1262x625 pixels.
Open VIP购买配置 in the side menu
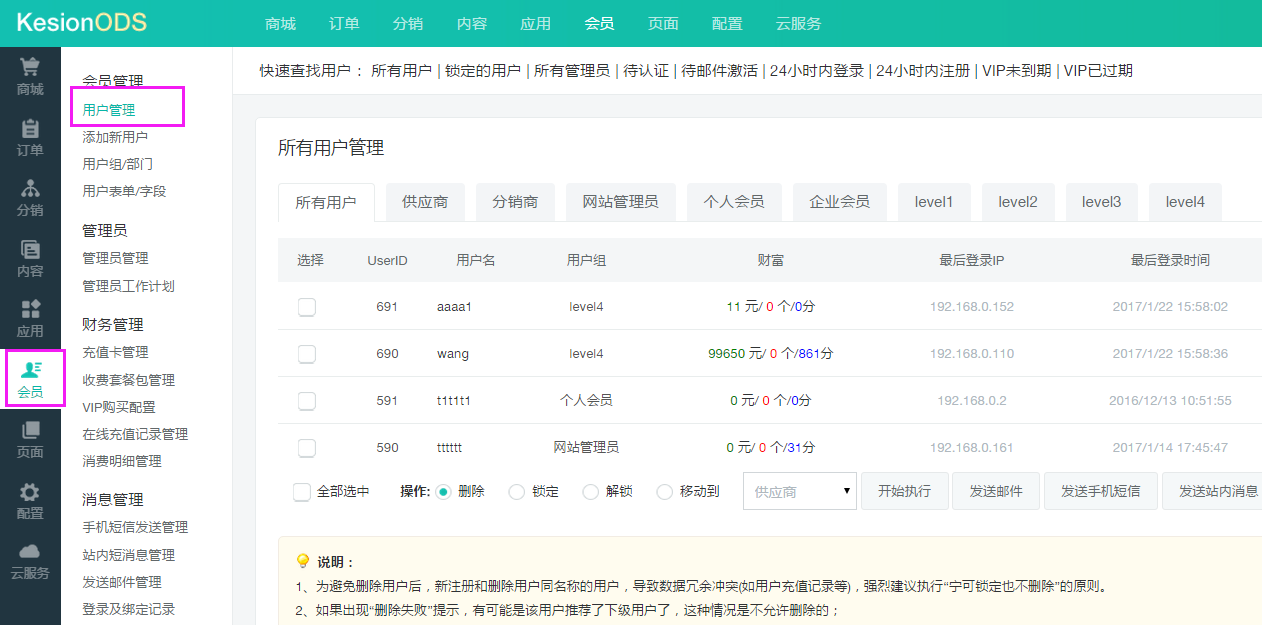click(x=119, y=407)
